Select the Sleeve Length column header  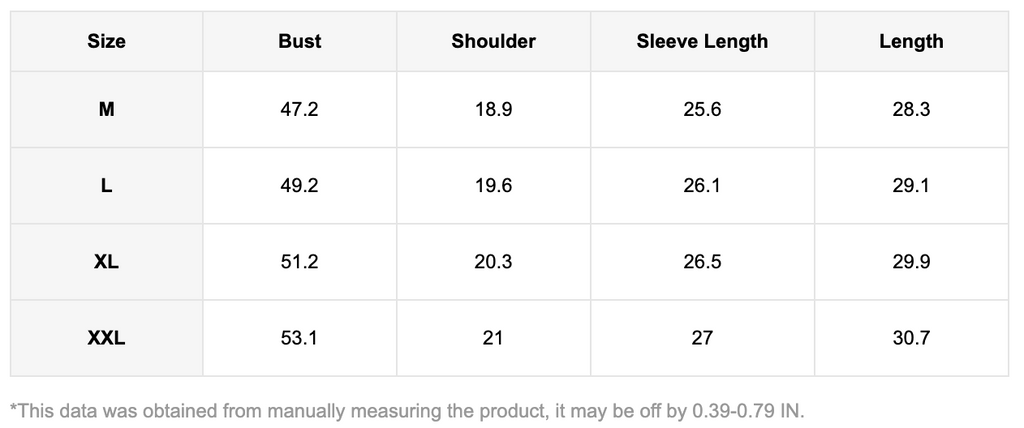tap(702, 41)
